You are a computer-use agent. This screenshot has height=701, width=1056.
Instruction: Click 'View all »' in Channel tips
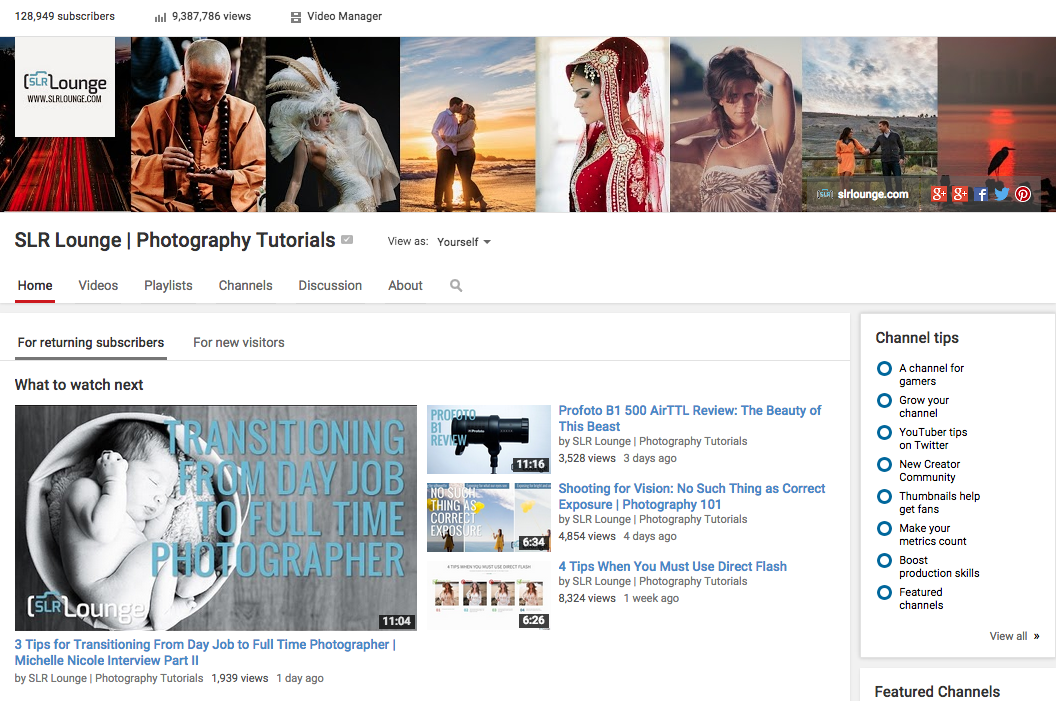1014,636
